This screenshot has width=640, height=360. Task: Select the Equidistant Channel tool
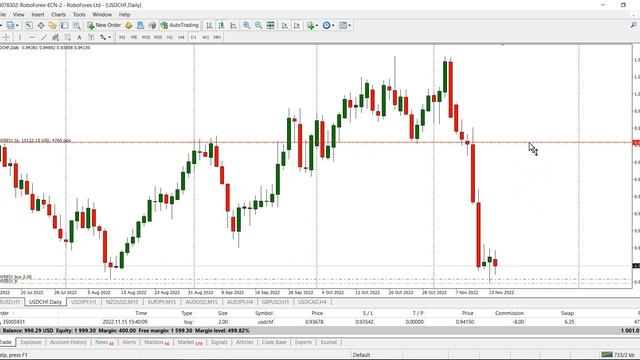pyautogui.click(x=56, y=37)
